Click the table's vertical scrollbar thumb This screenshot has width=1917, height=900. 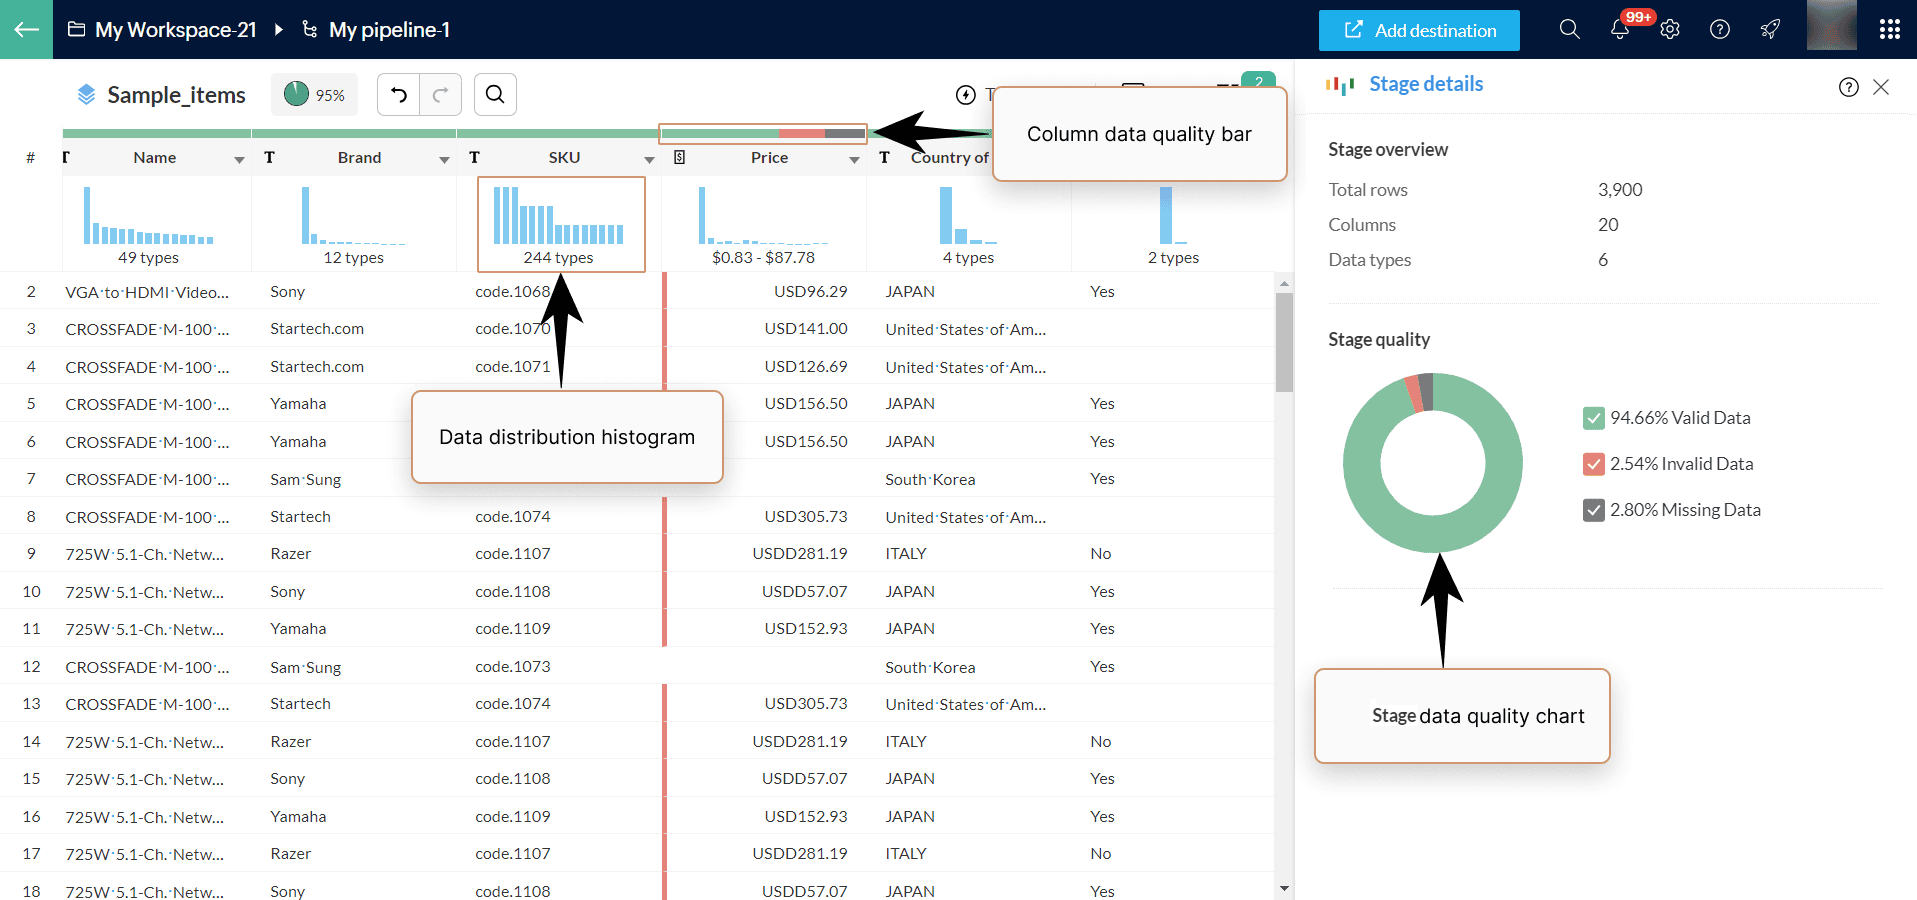point(1284,342)
